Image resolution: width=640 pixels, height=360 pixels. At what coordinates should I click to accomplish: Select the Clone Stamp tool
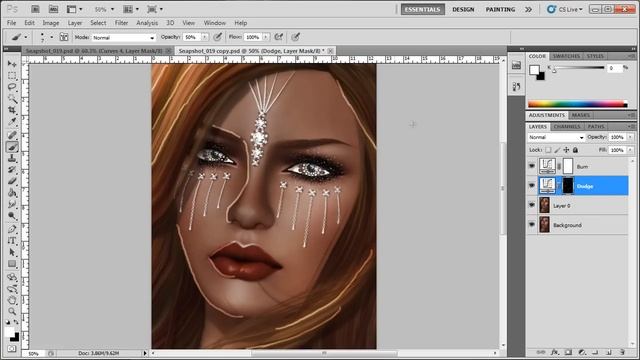pos(12,158)
